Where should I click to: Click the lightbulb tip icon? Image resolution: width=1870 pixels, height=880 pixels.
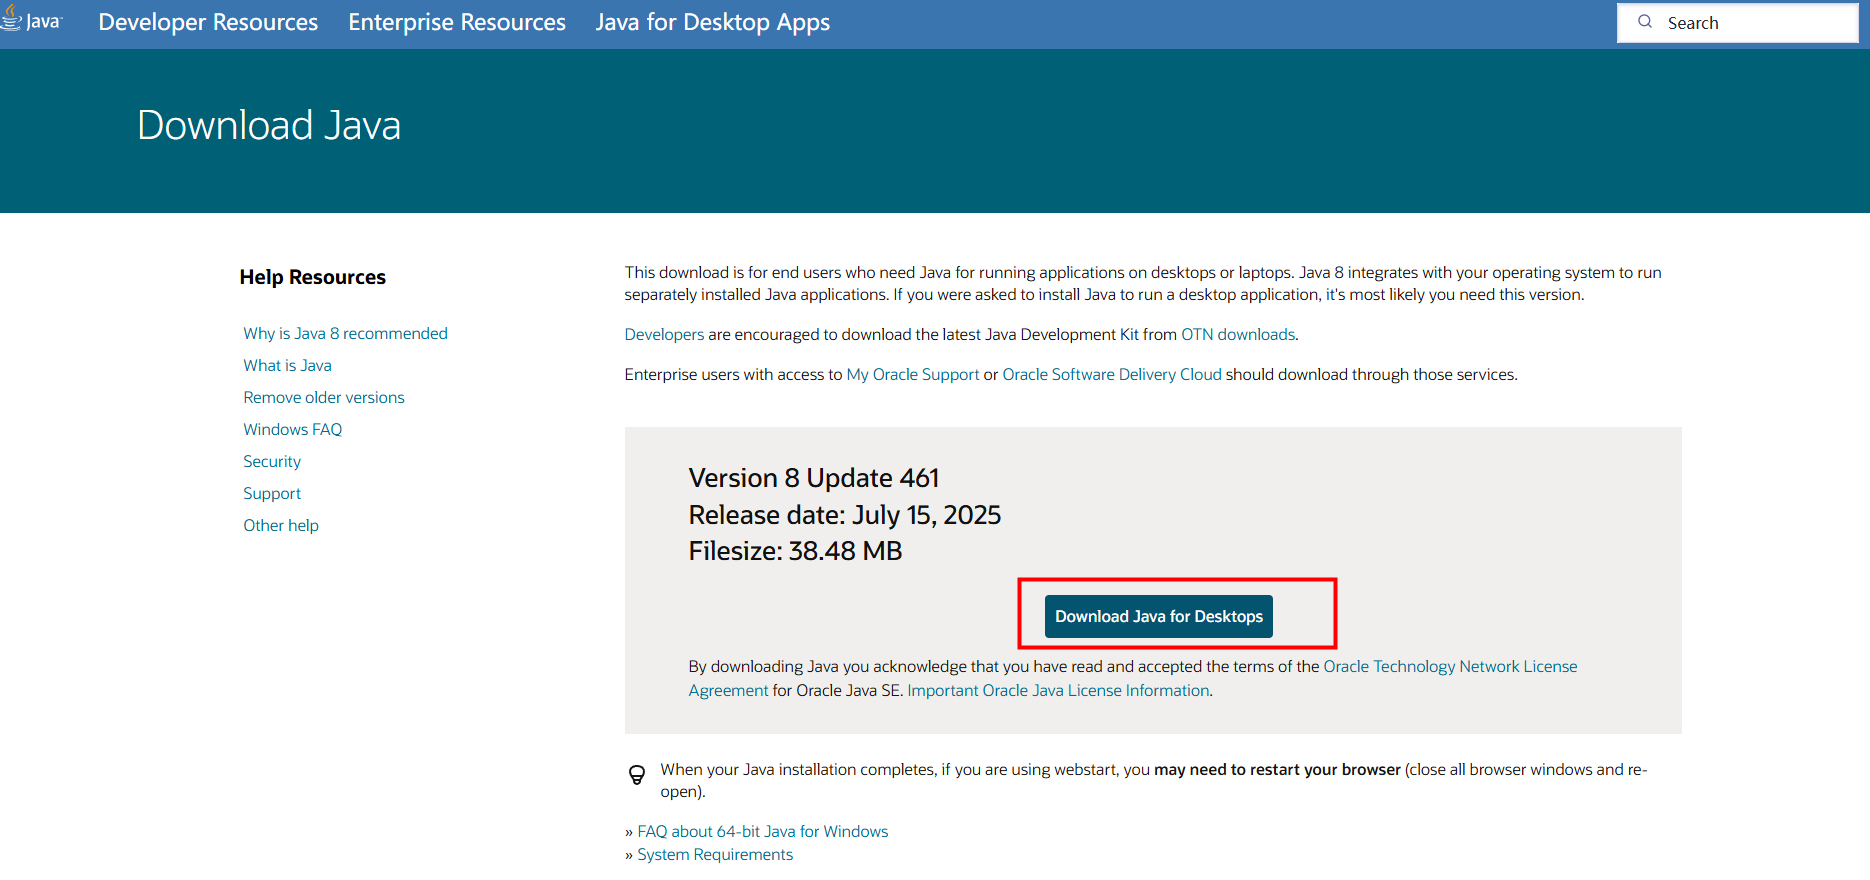(636, 775)
